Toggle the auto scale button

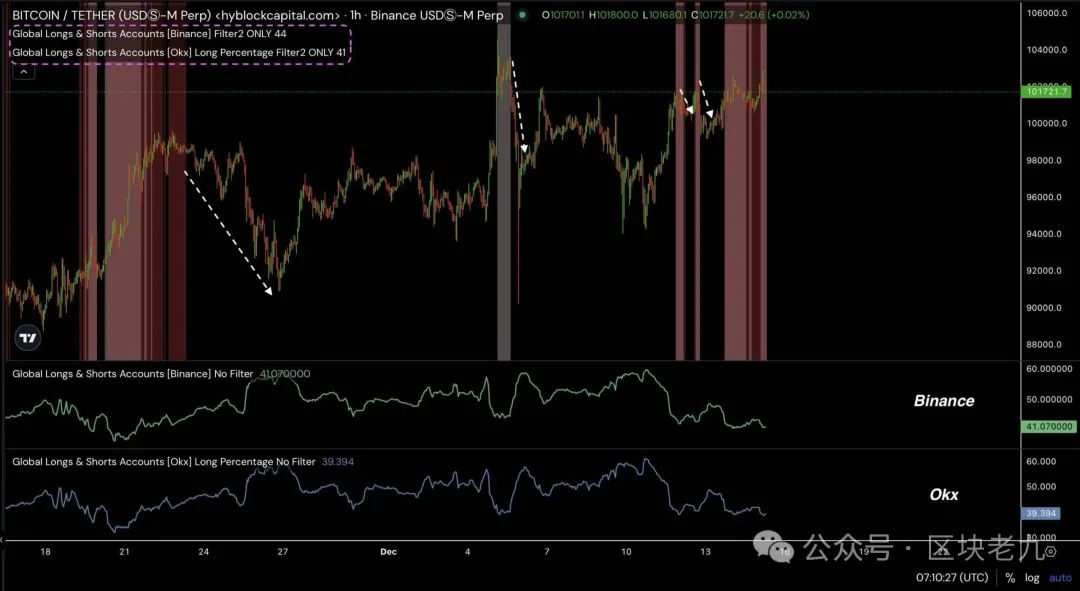(1060, 577)
